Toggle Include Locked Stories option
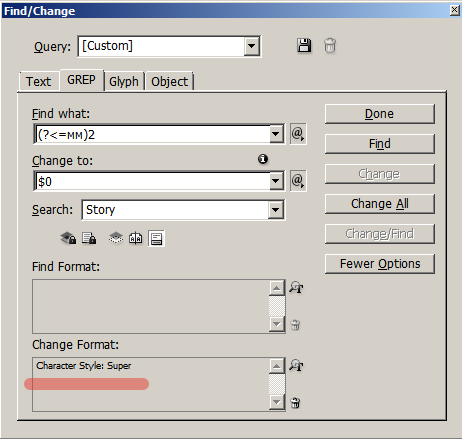 coord(89,238)
